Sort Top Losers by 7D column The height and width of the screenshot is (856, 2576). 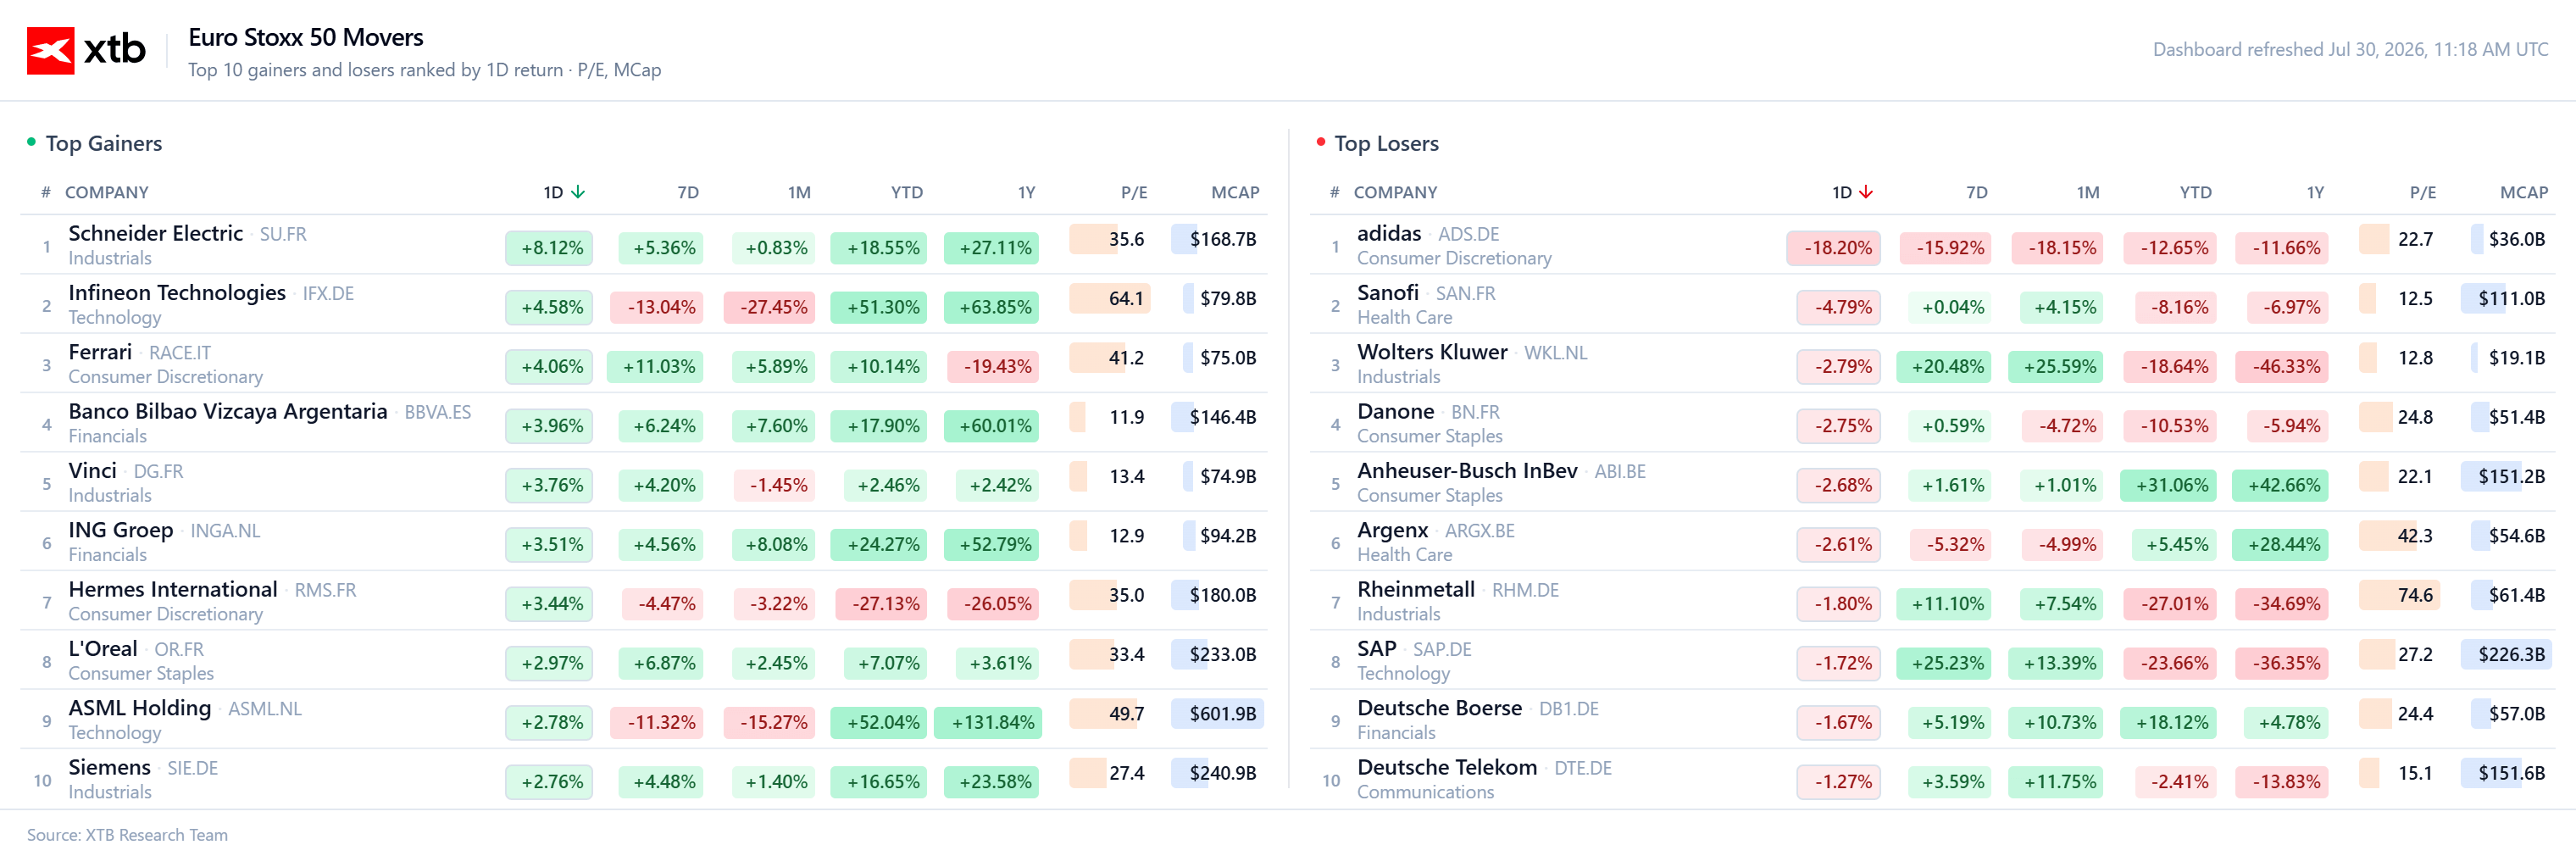(x=1976, y=192)
